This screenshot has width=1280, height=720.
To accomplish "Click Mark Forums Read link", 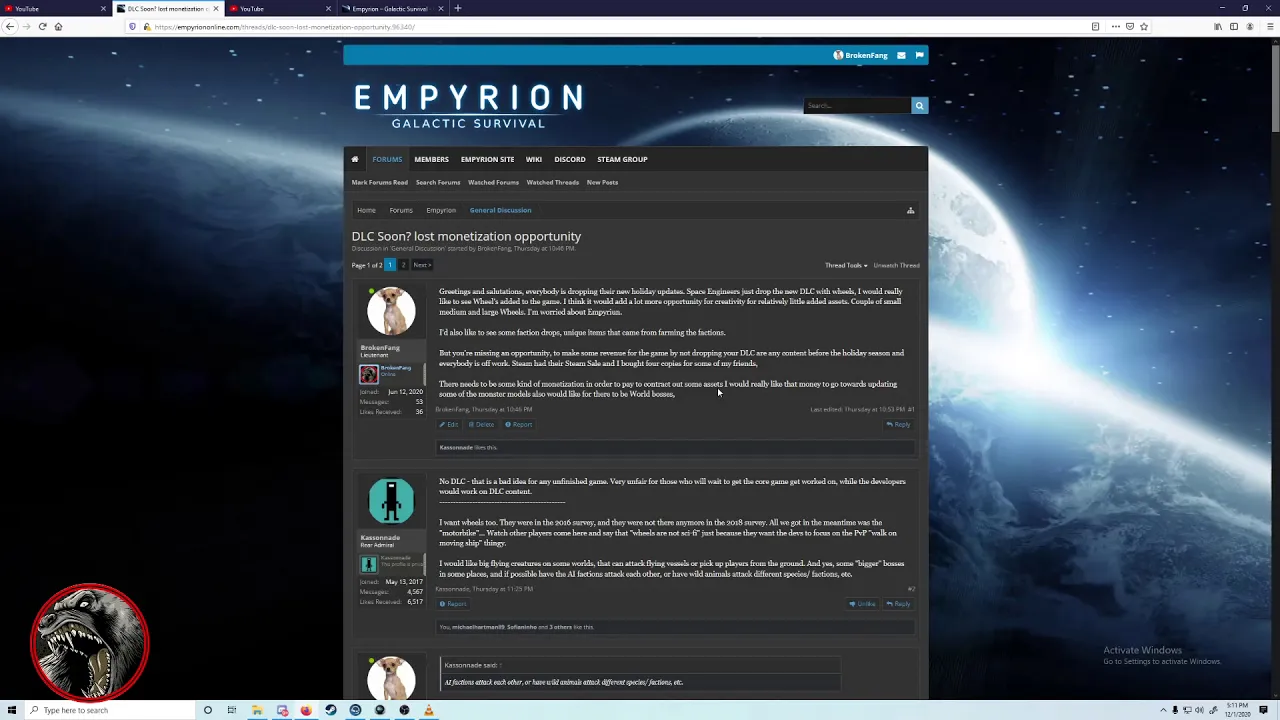I will pos(379,182).
